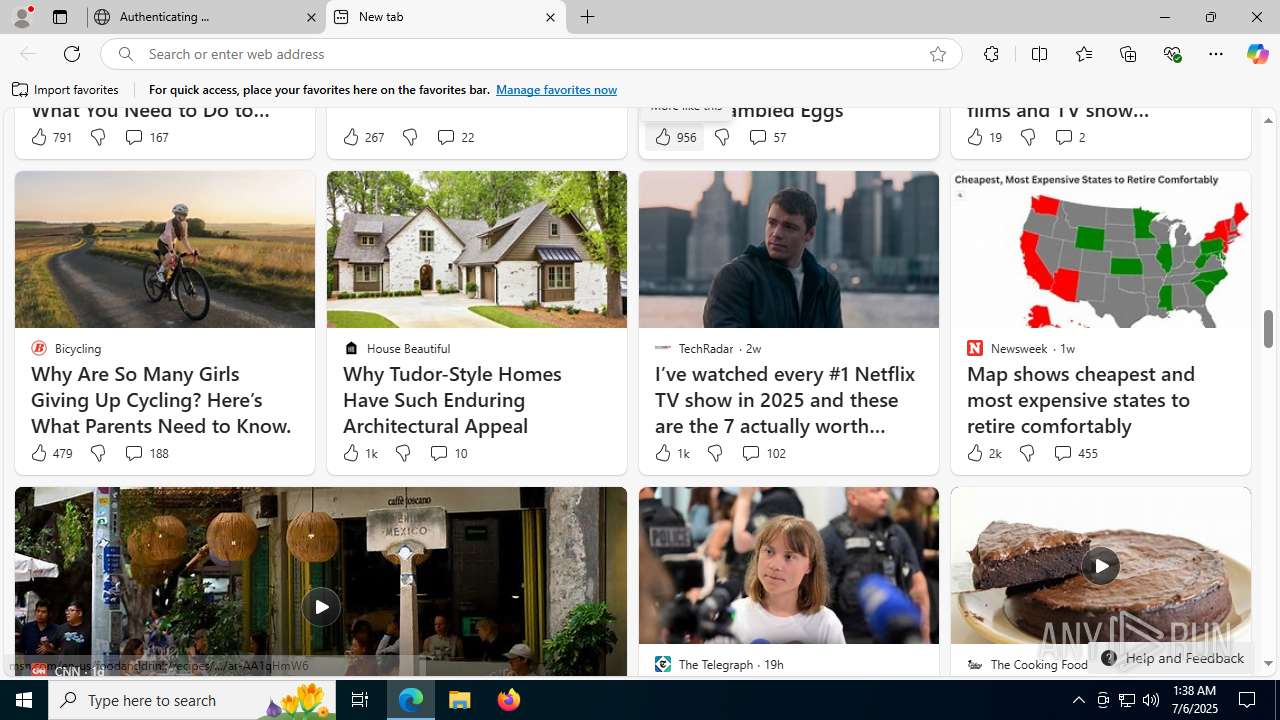
Task: Open the cyclist on road thumbnail
Action: [x=165, y=249]
